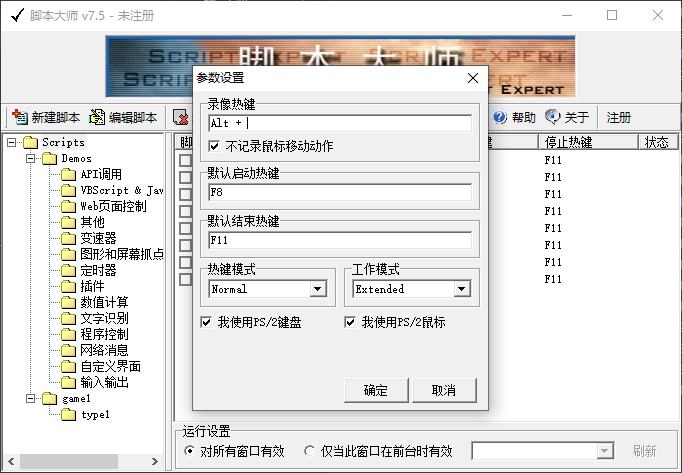
Task: Click 注册 register in toolbar
Action: 618,117
